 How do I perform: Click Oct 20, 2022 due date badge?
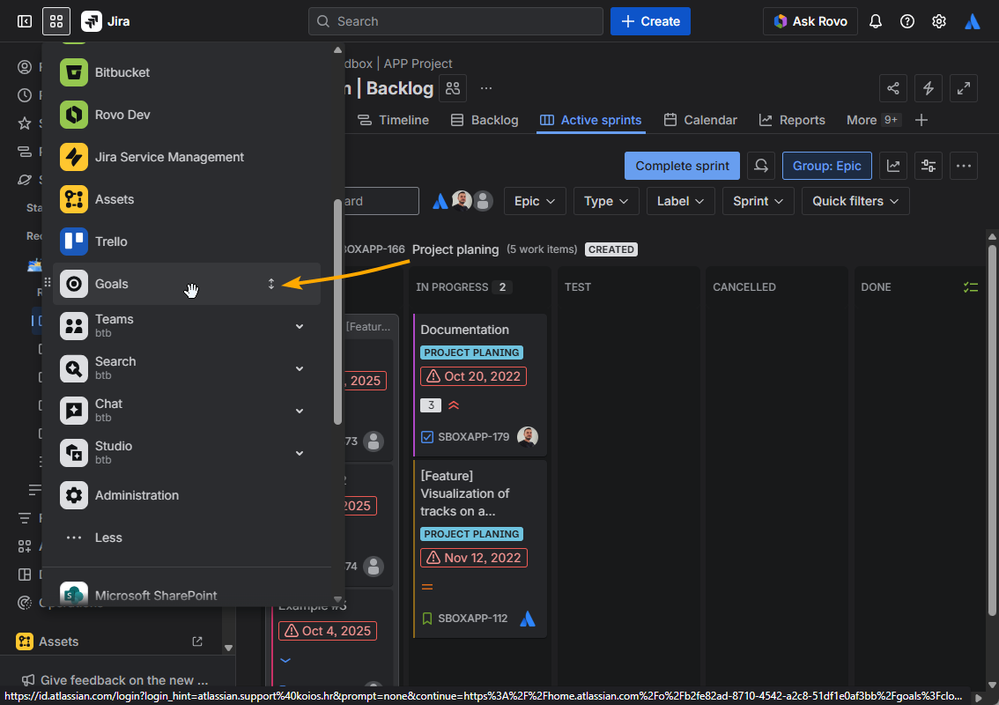click(x=473, y=376)
